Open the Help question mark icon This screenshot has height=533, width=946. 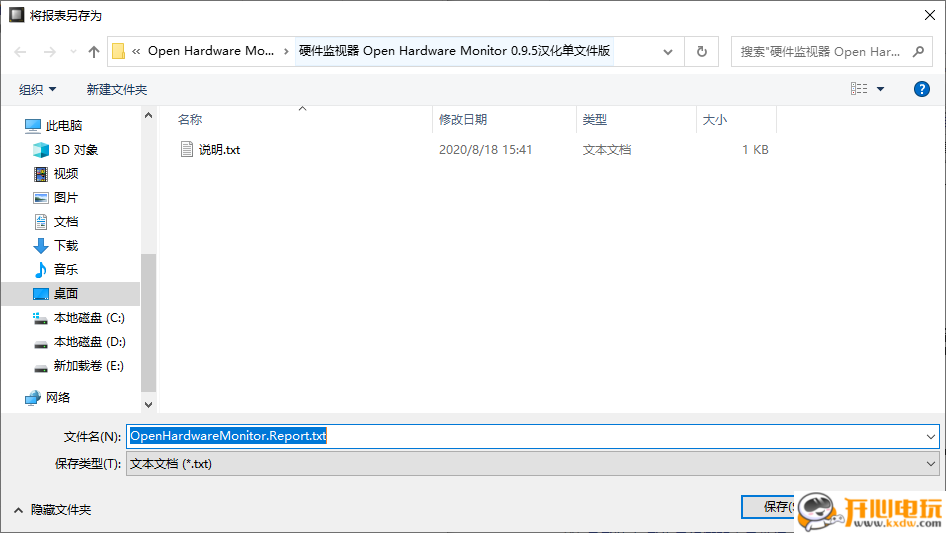(x=922, y=89)
